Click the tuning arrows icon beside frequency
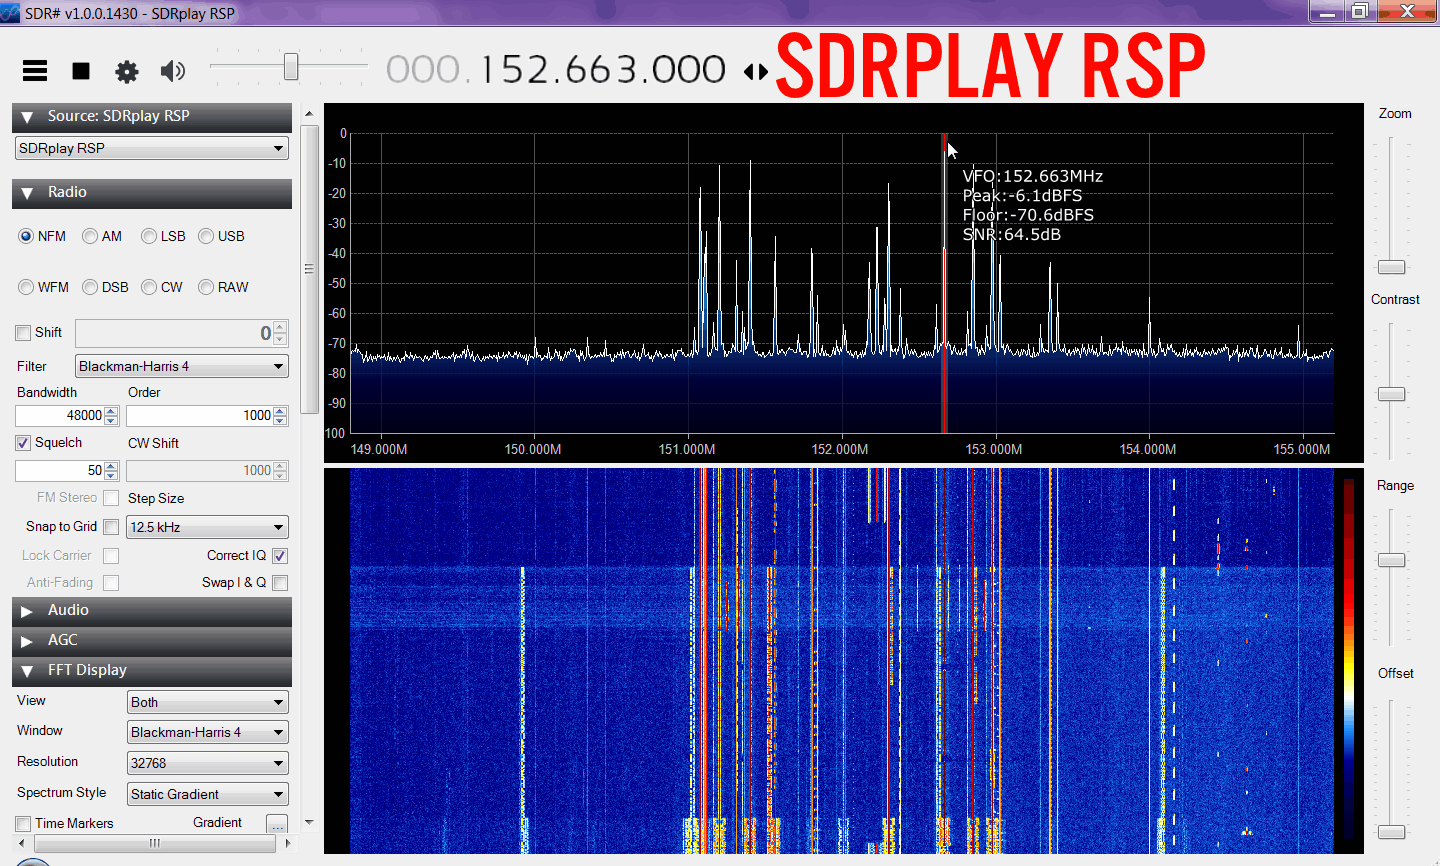Viewport: 1440px width, 866px height. point(756,72)
